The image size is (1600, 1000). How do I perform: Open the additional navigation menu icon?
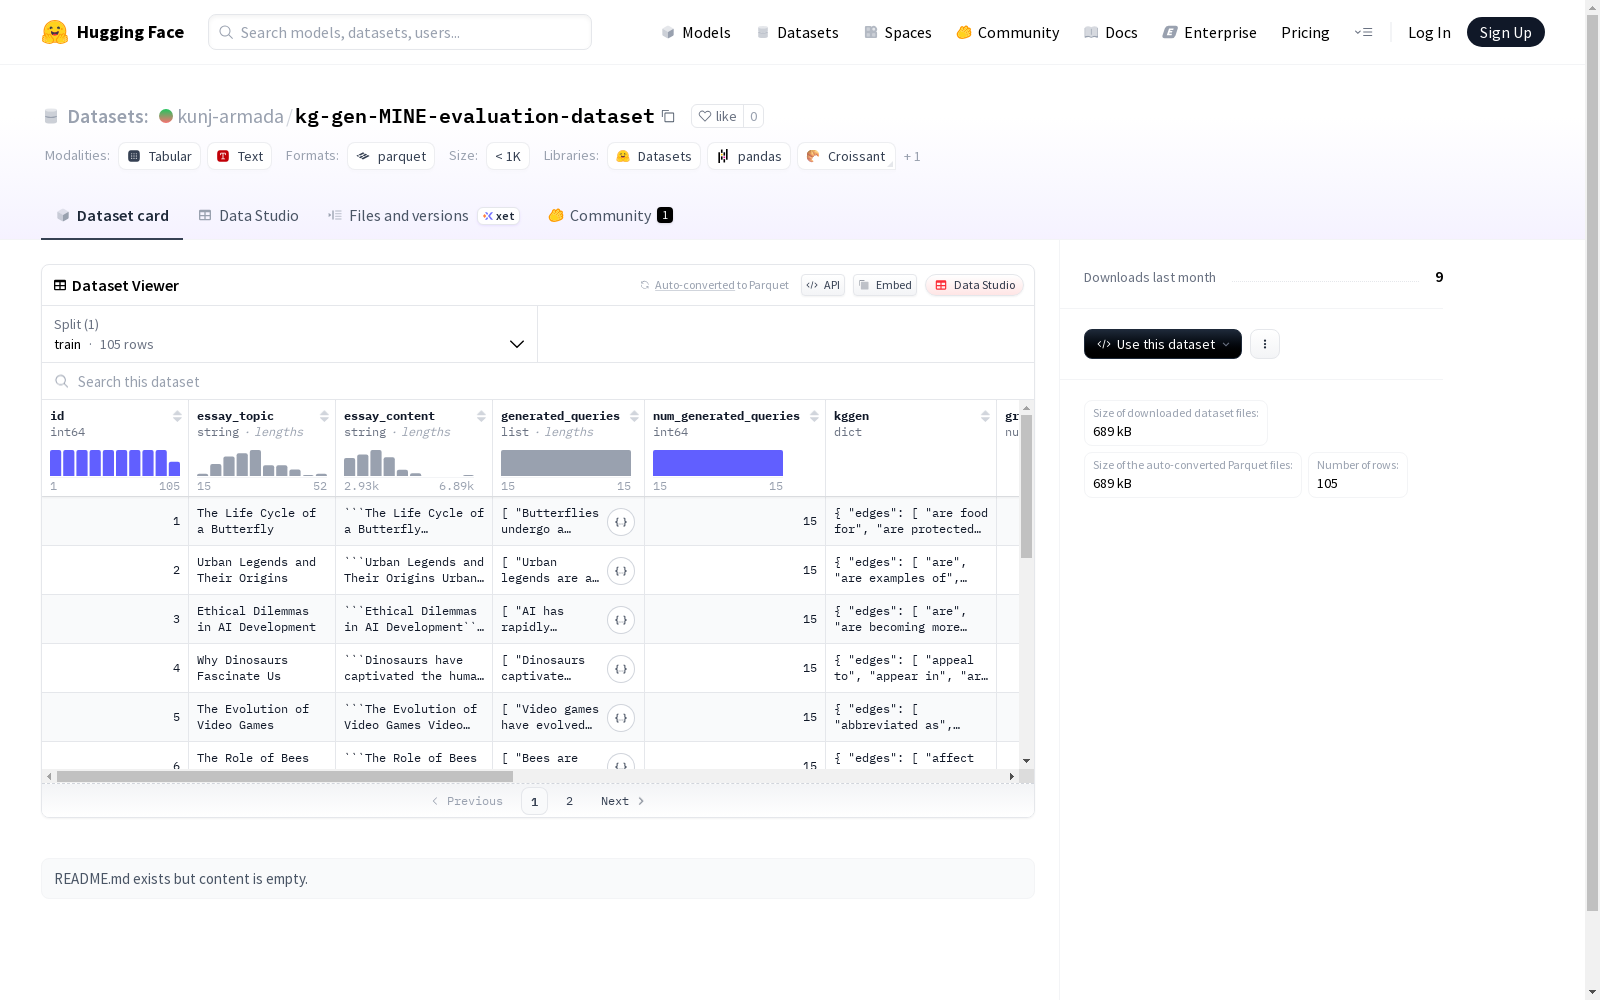(1363, 32)
